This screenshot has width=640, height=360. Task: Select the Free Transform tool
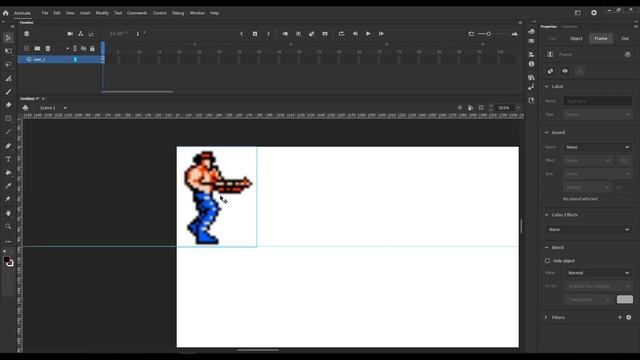tap(8, 51)
